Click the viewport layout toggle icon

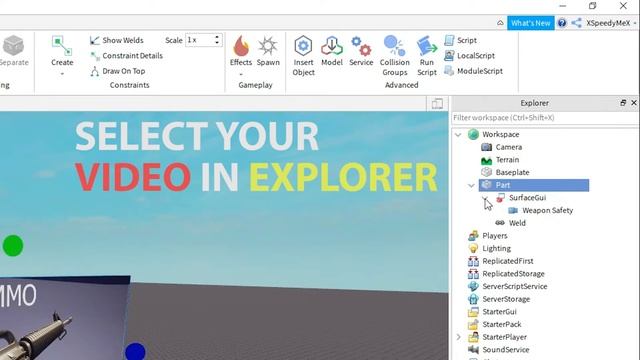point(437,103)
